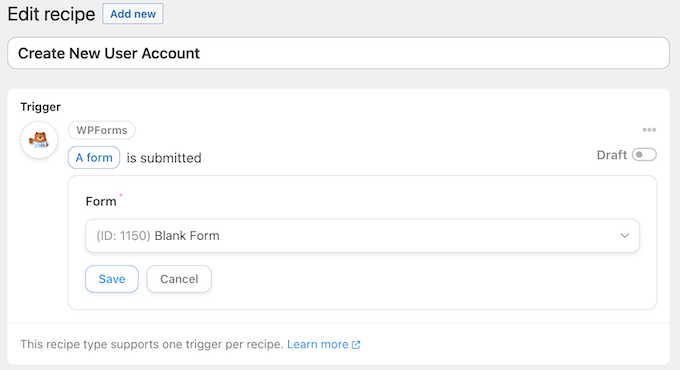Click the external link icon beside Learn more
680x370 pixels.
(x=356, y=344)
